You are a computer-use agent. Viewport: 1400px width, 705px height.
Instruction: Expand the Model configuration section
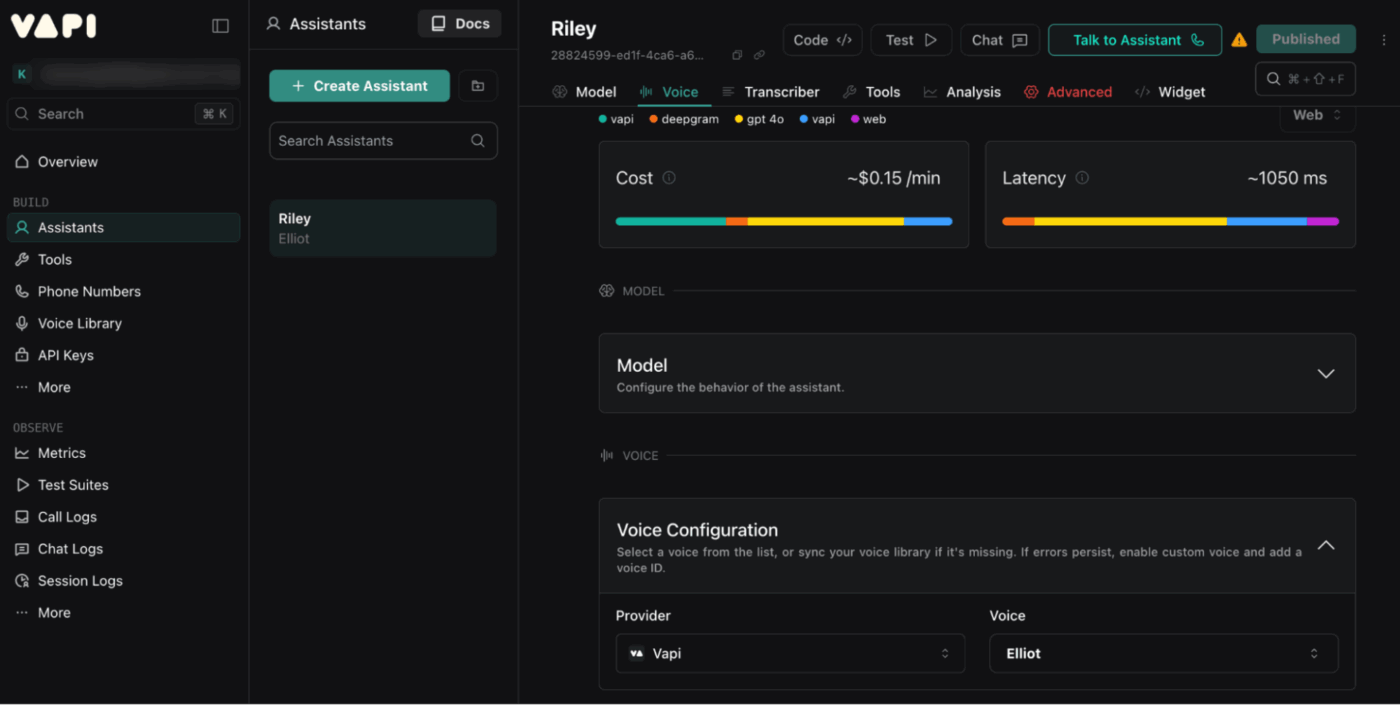pos(1325,374)
